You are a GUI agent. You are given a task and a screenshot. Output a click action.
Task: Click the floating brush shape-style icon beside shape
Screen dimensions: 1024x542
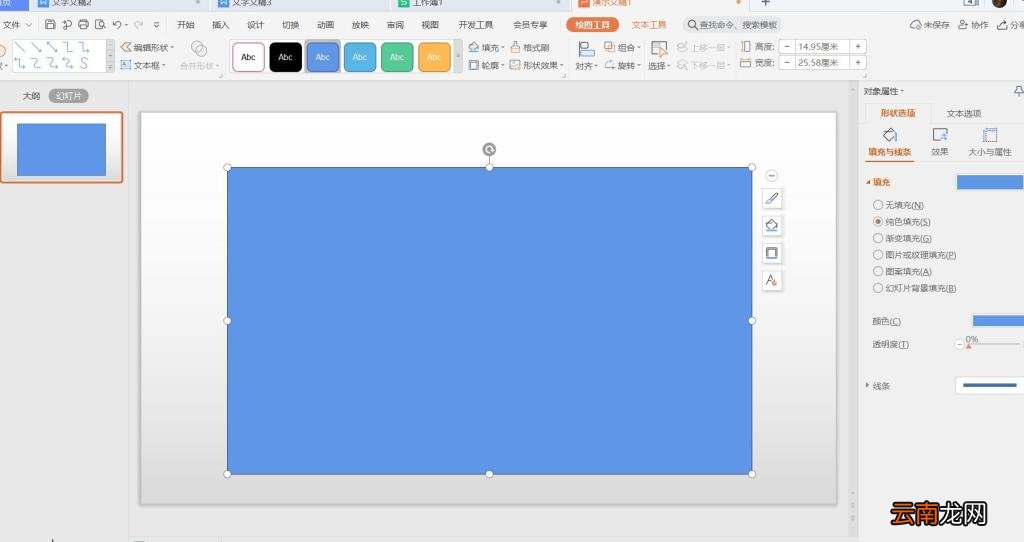771,199
